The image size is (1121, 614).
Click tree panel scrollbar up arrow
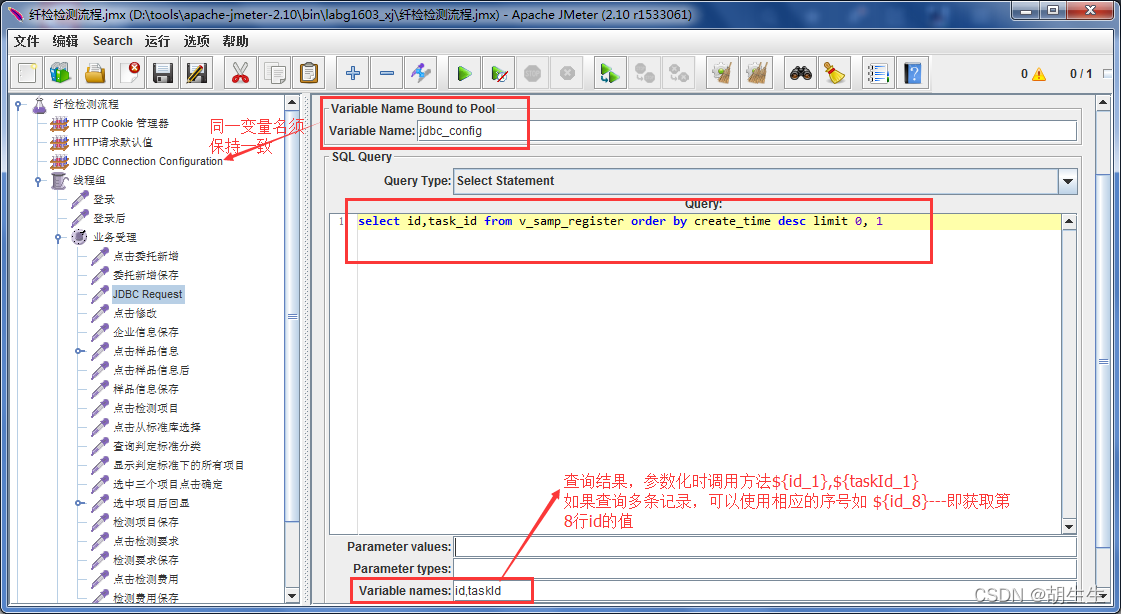[292, 103]
